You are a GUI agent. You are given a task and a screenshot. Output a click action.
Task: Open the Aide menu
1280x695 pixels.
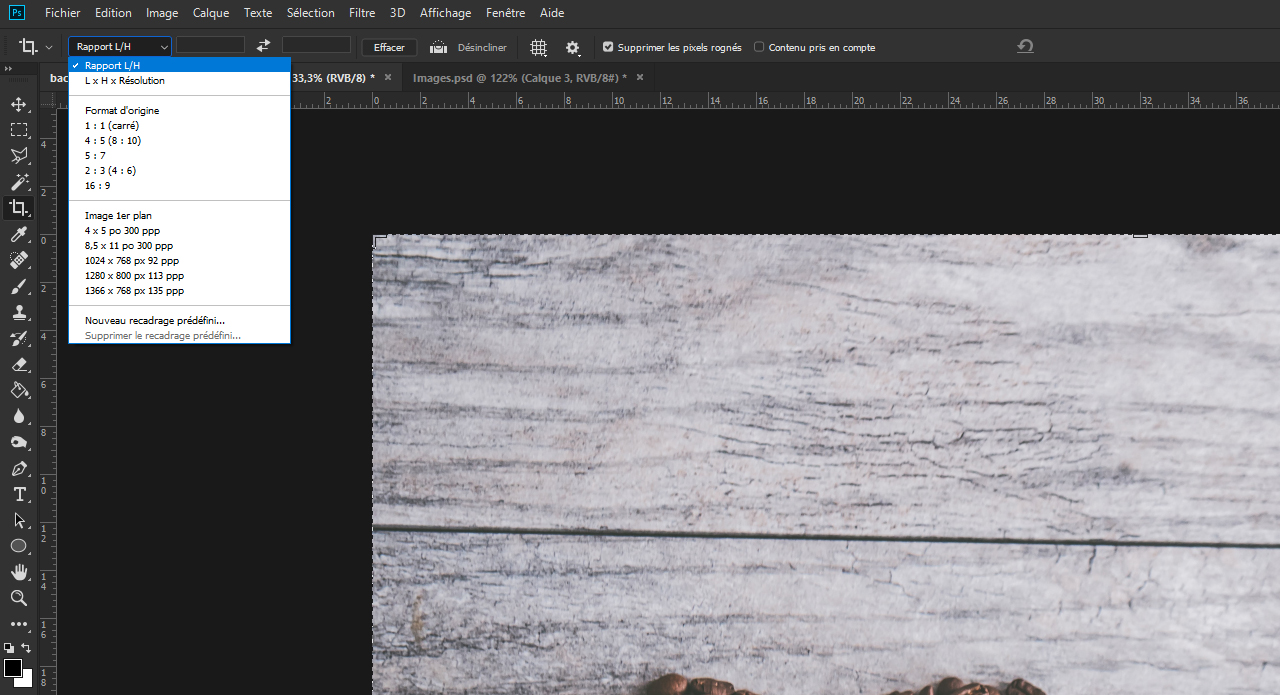[x=552, y=13]
